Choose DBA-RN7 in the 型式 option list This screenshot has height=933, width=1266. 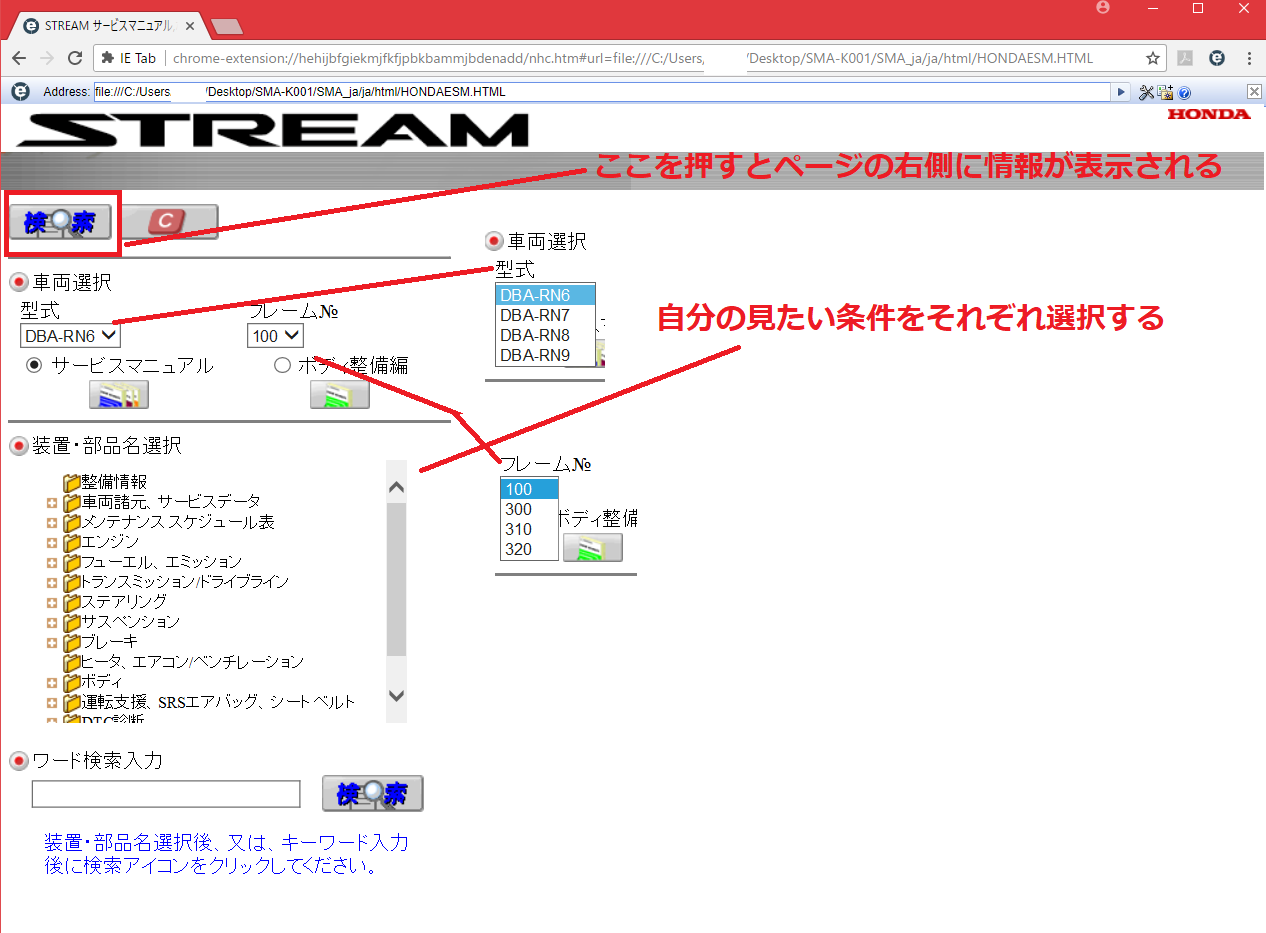pyautogui.click(x=545, y=315)
